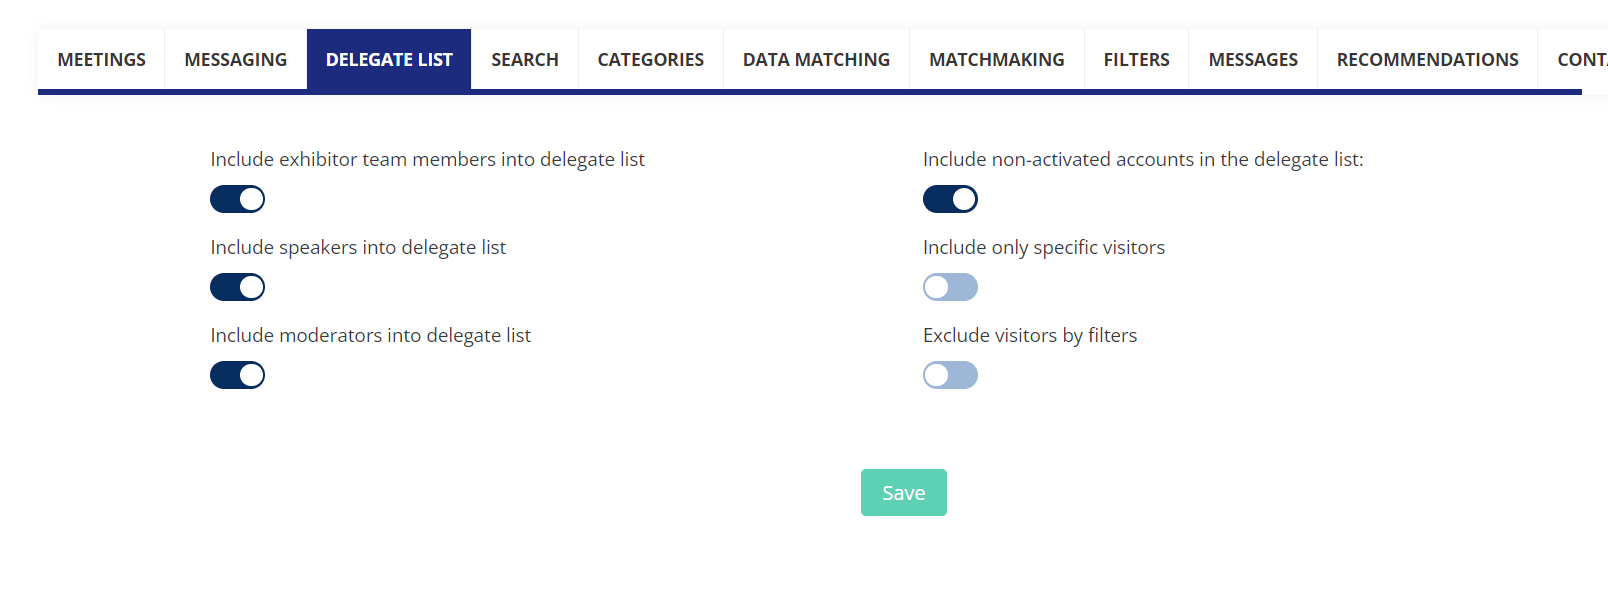The image size is (1608, 603).
Task: Disable including exhibitor team members toggle
Action: (237, 199)
